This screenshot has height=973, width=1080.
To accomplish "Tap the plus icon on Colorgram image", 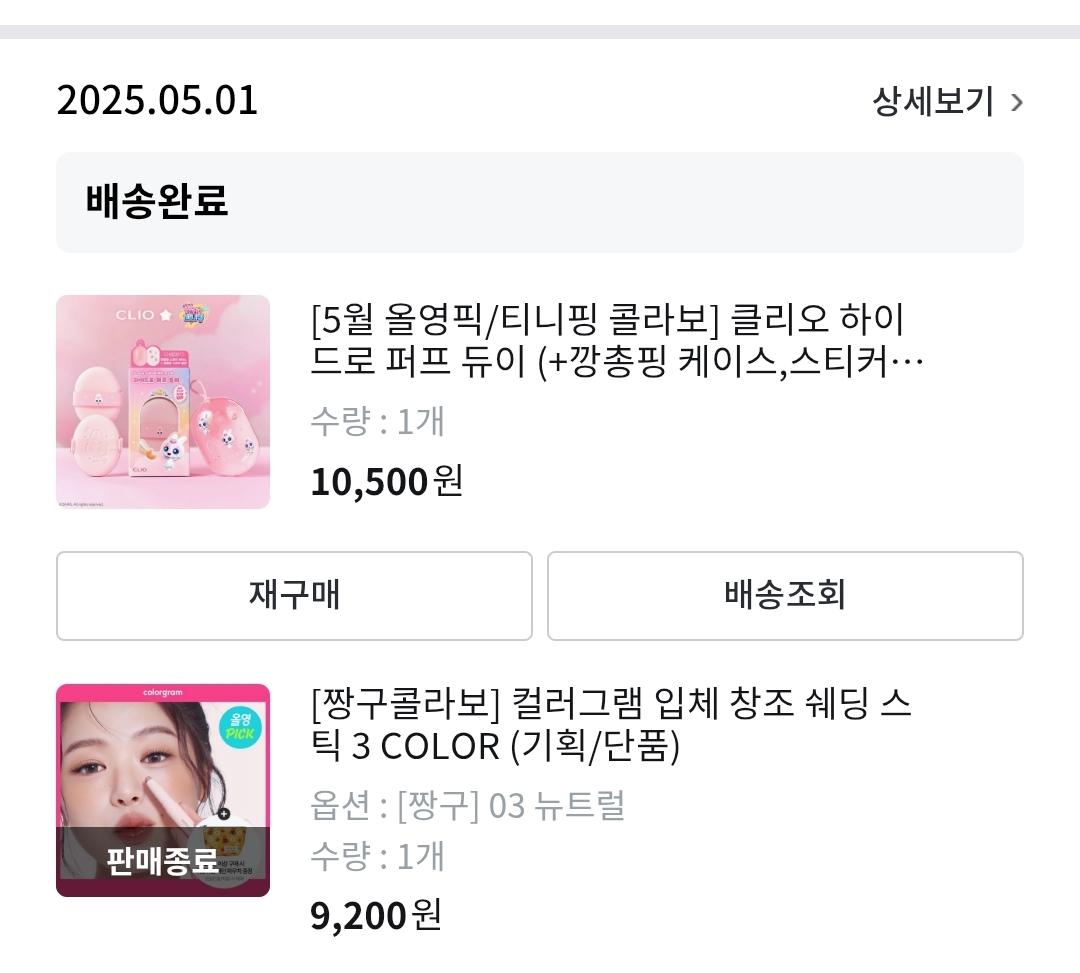I will click(223, 813).
